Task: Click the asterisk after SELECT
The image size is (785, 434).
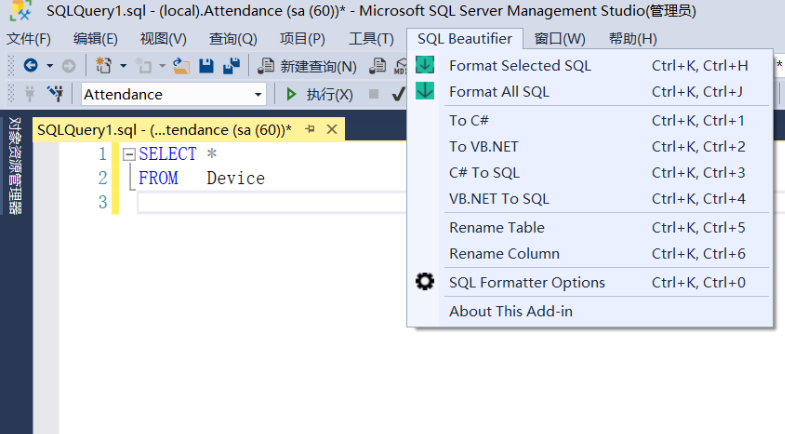Action: tap(212, 154)
